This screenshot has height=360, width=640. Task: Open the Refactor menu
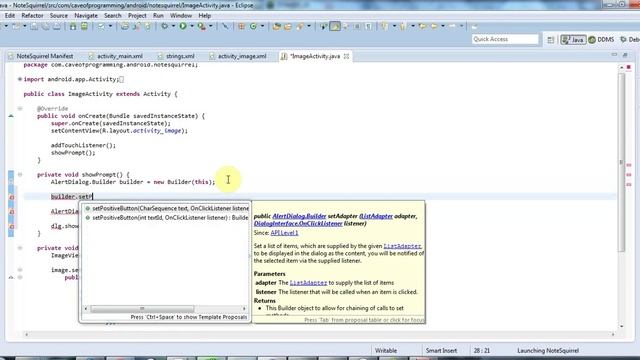coord(32,16)
